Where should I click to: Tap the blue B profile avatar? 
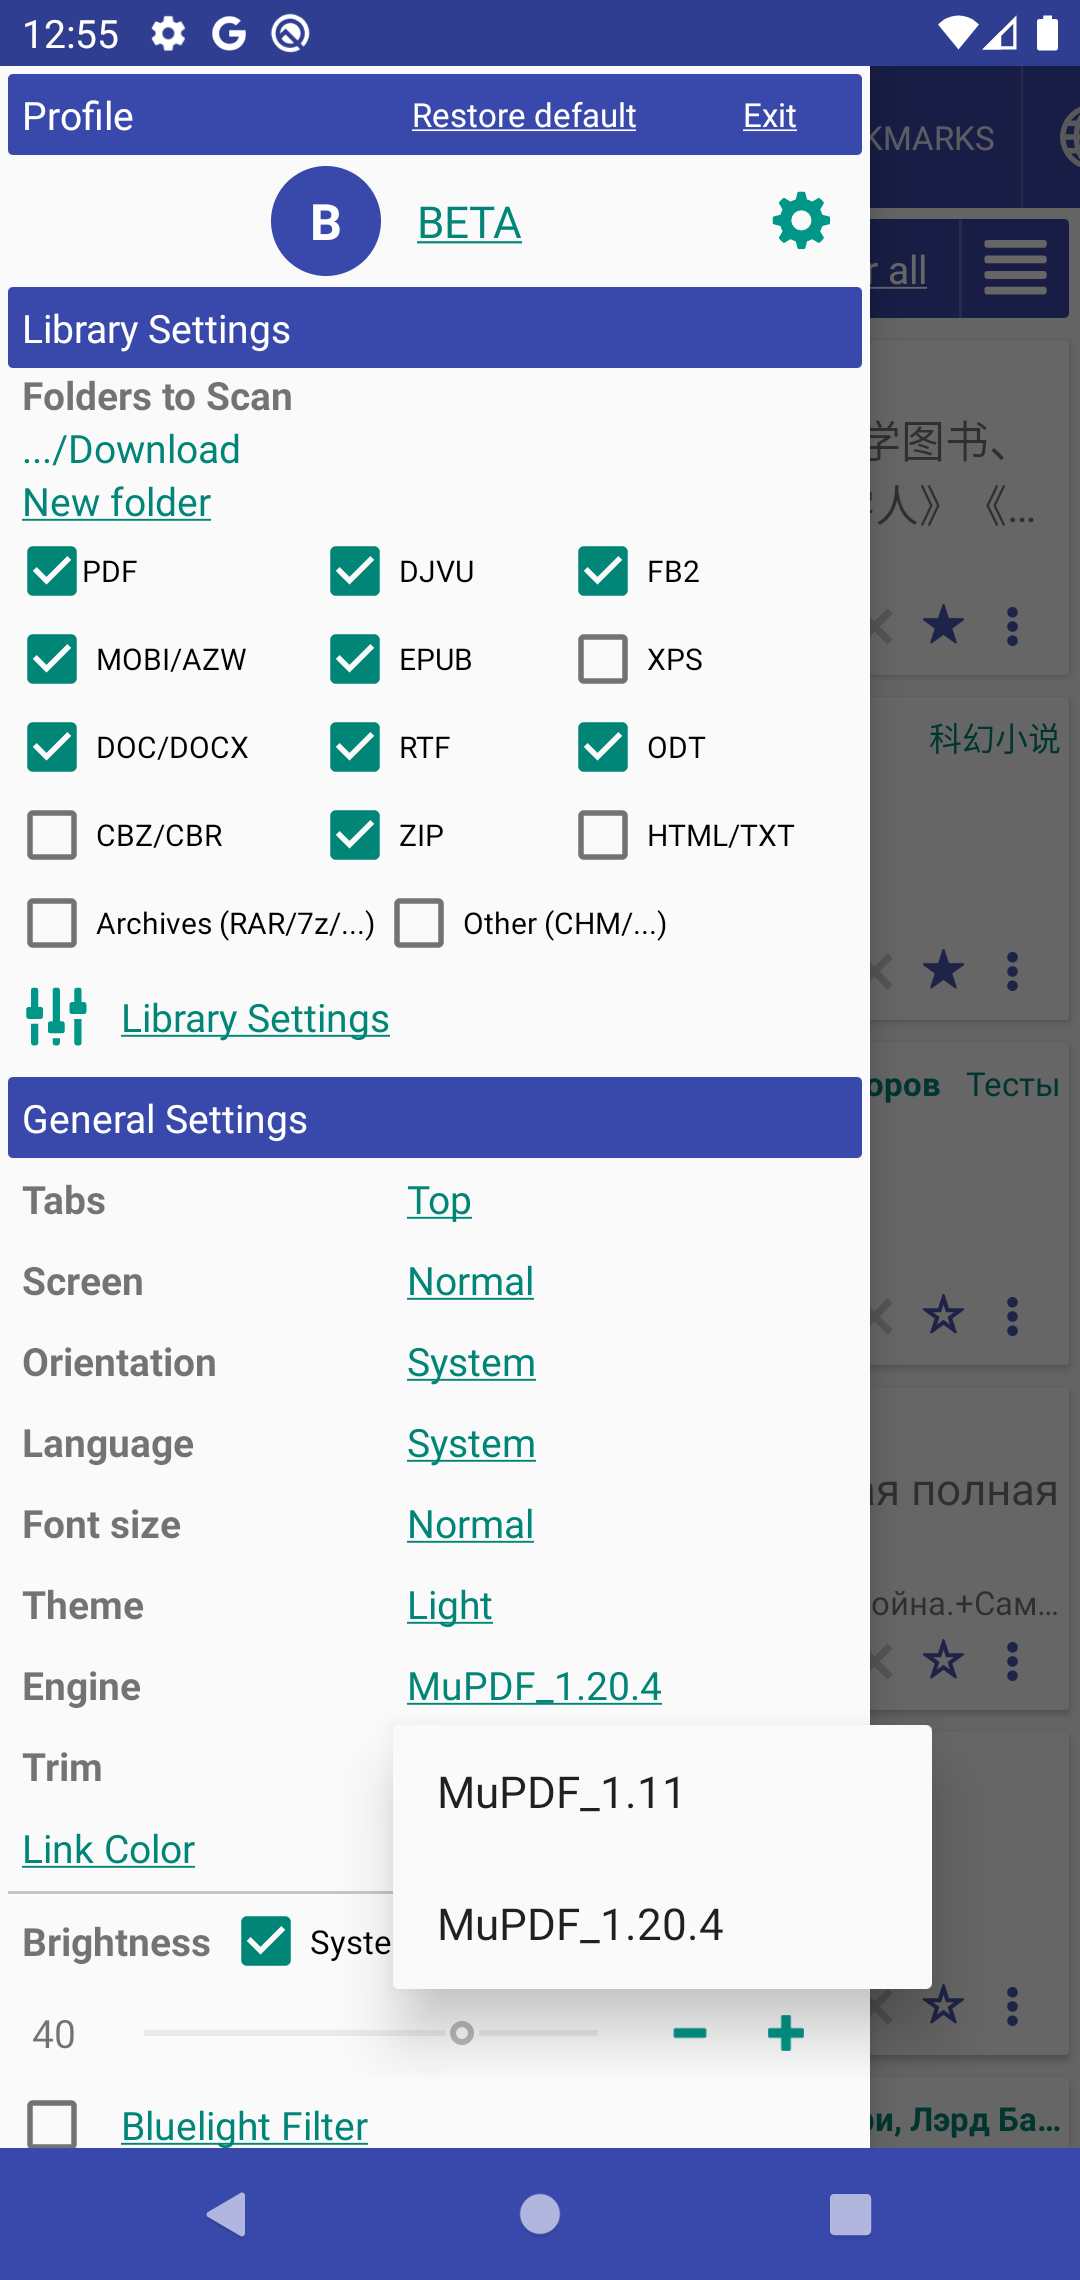coord(326,221)
